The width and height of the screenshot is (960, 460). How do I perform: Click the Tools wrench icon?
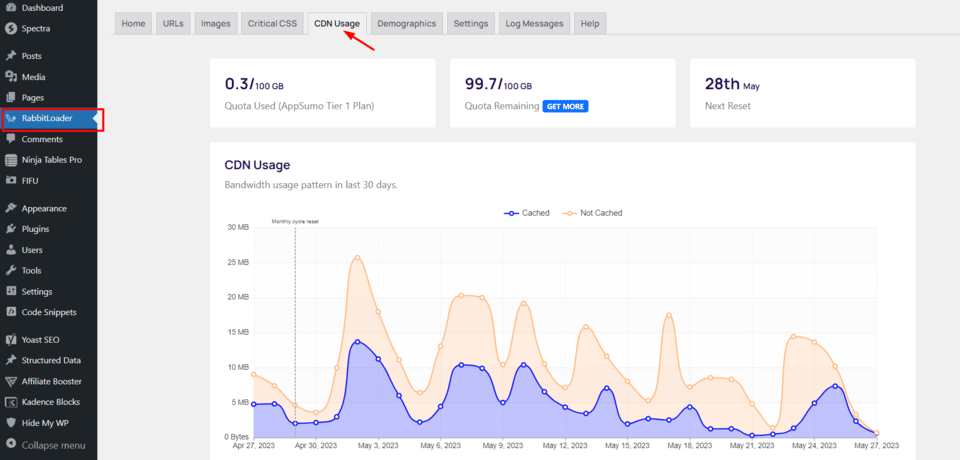point(10,271)
